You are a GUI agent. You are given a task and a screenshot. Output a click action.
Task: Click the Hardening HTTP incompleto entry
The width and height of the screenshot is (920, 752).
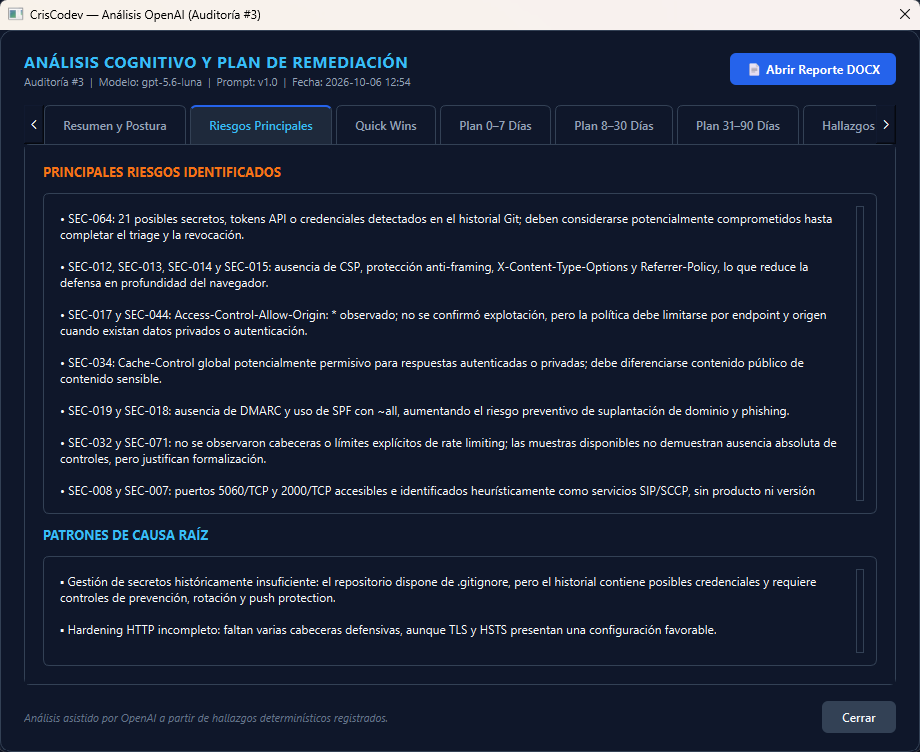click(388, 630)
